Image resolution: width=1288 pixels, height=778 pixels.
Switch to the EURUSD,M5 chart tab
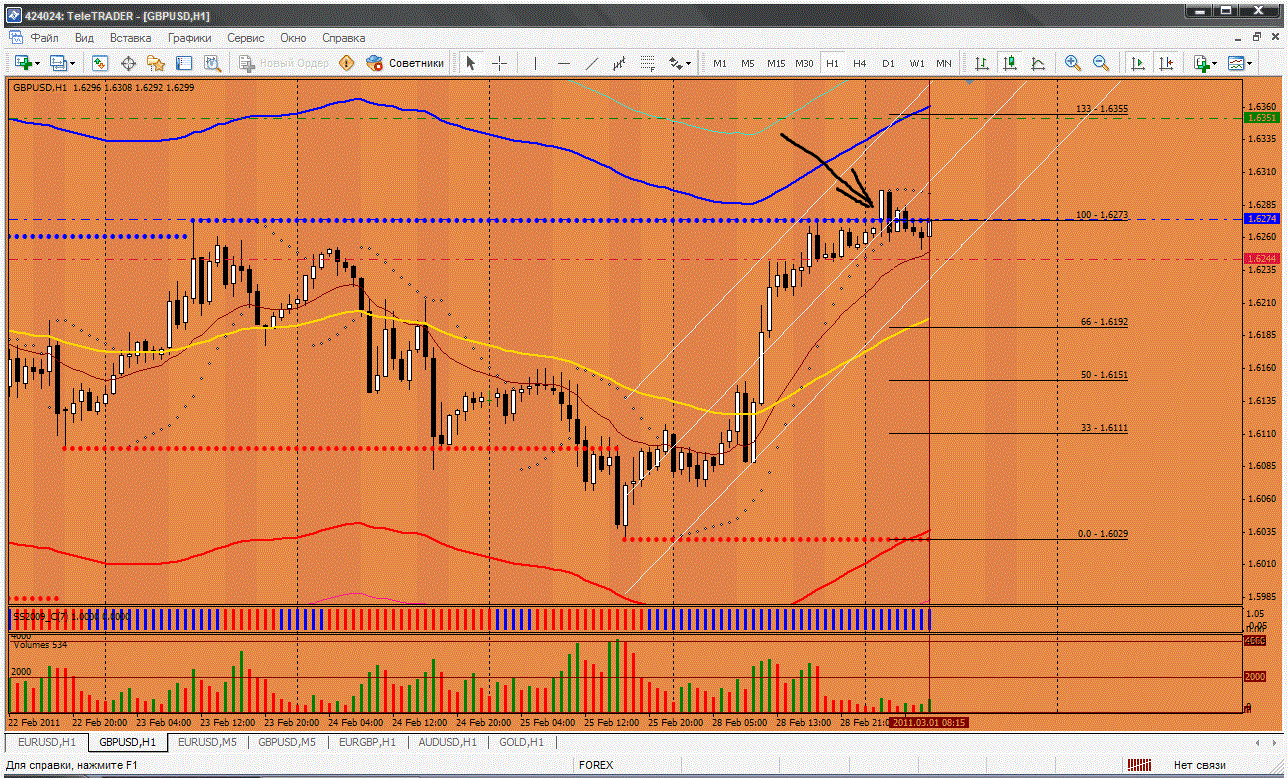tap(206, 742)
